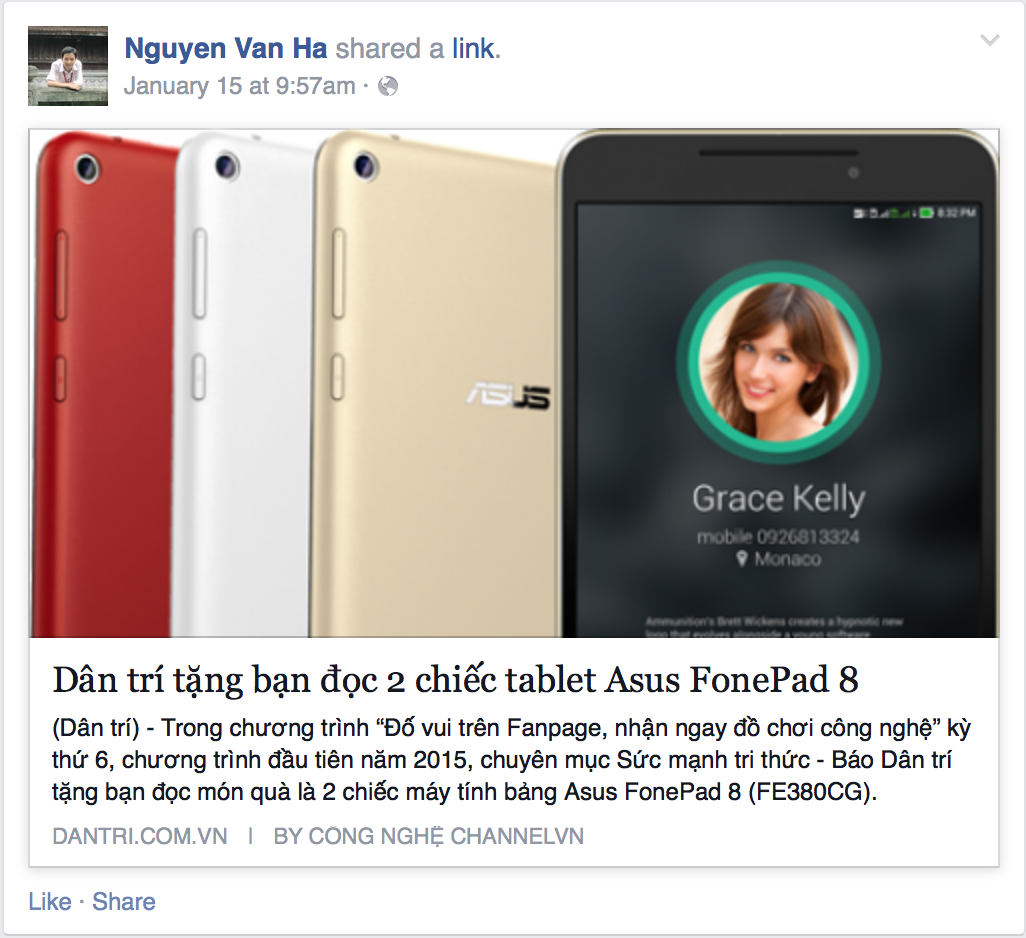Click the Grace Kelly contact photo
Viewport: 1026px width, 938px height.
[779, 361]
